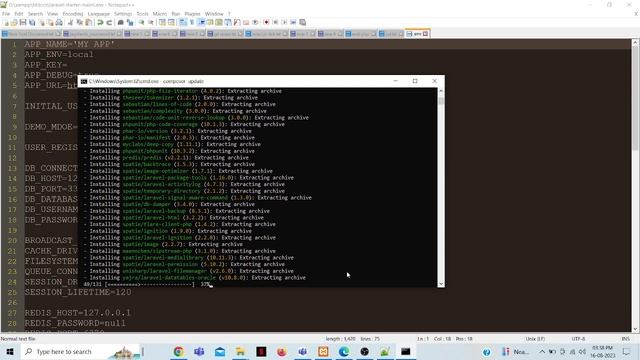The width and height of the screenshot is (640, 360).
Task: Click Run macro multiple times icon
Action: click(x=293, y=22)
